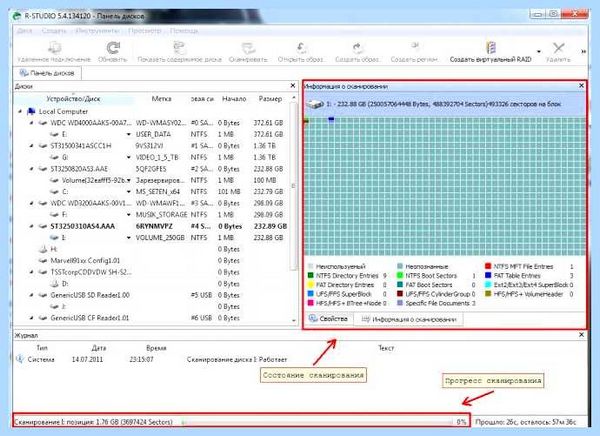This screenshot has width=600, height=436.
Task: Click the Устройство/Диск column header
Action: click(73, 99)
